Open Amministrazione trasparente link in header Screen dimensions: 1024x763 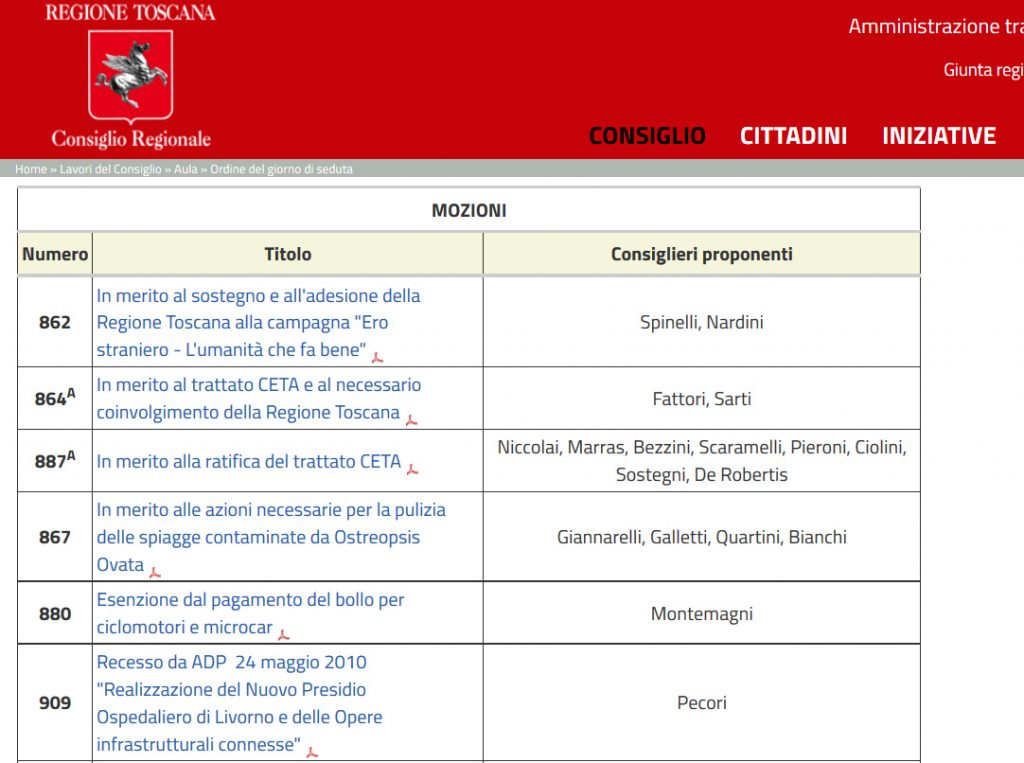coord(935,27)
